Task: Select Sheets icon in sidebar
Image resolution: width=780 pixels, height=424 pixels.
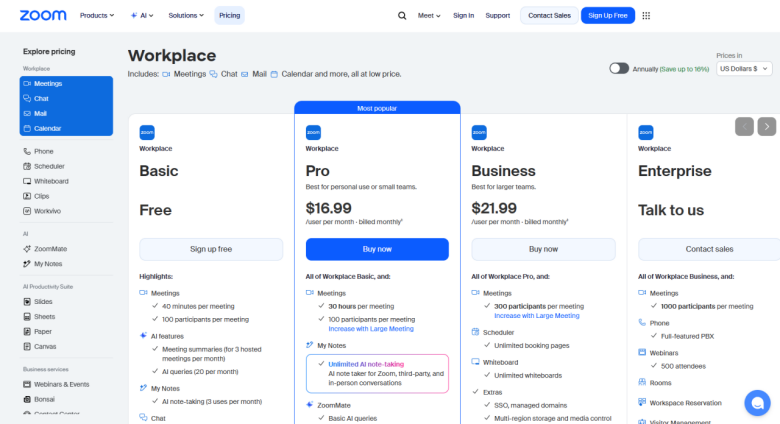Action: pyautogui.click(x=27, y=317)
